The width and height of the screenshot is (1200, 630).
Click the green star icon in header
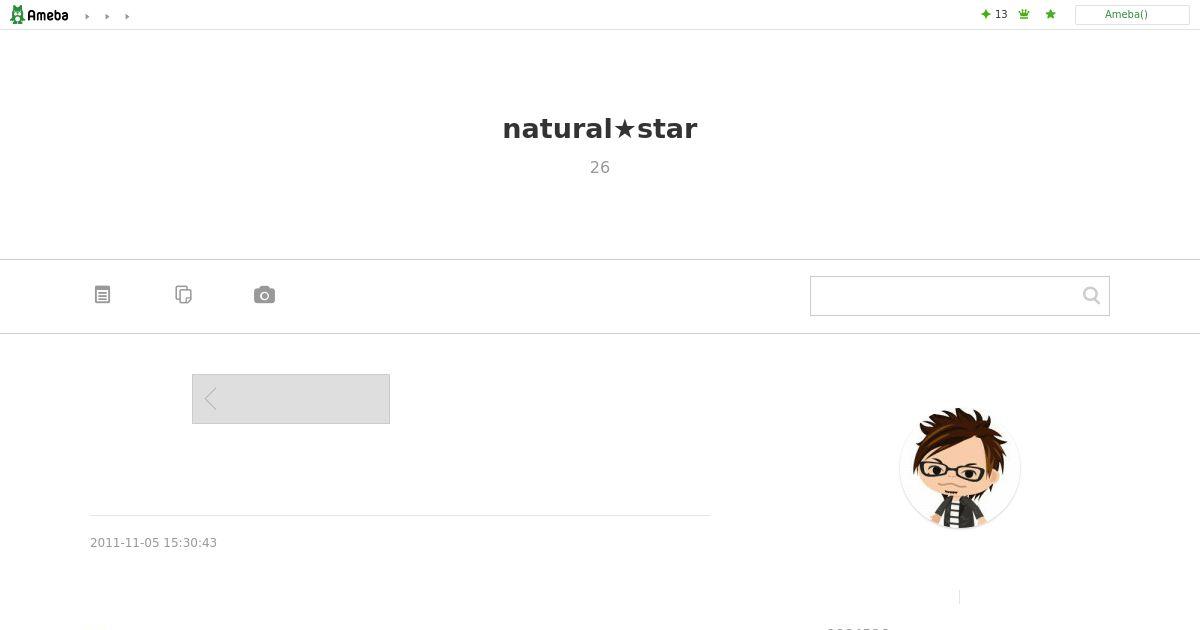point(1050,15)
